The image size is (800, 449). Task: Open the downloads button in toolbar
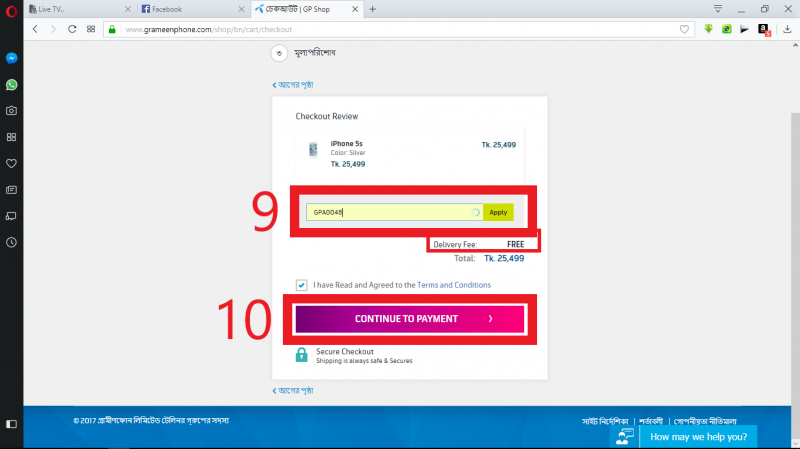[787, 29]
